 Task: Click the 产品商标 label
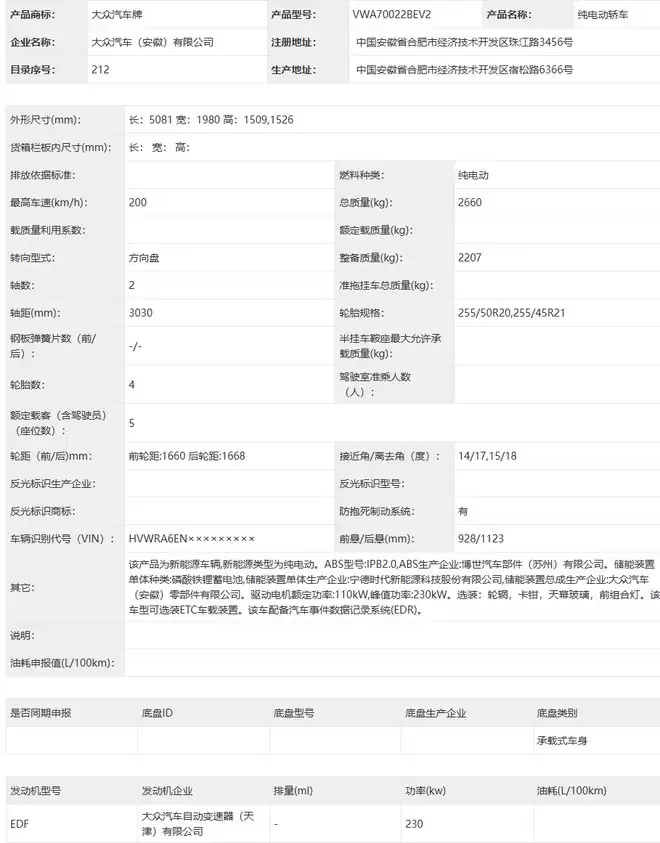point(32,15)
